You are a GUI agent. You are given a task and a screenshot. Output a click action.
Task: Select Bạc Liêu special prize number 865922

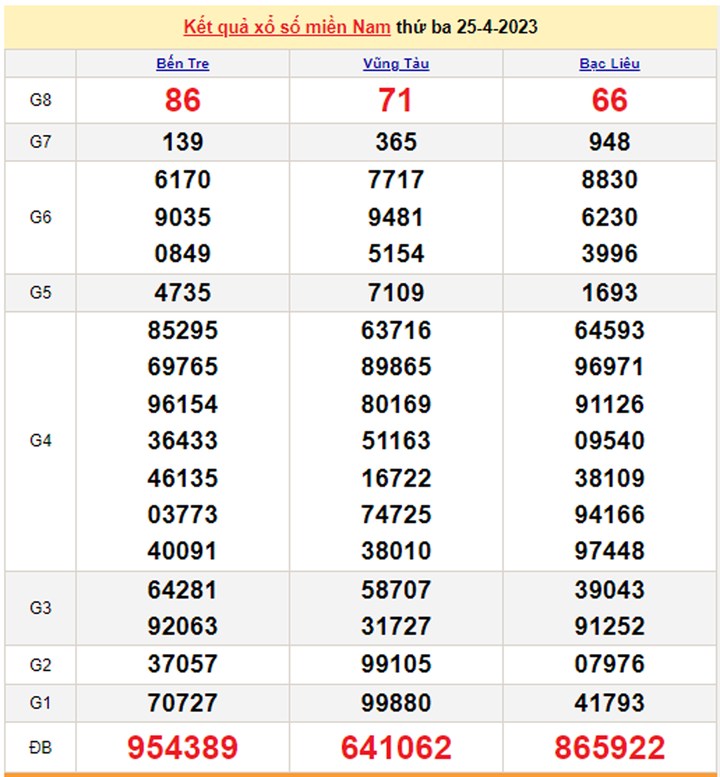[x=609, y=747]
